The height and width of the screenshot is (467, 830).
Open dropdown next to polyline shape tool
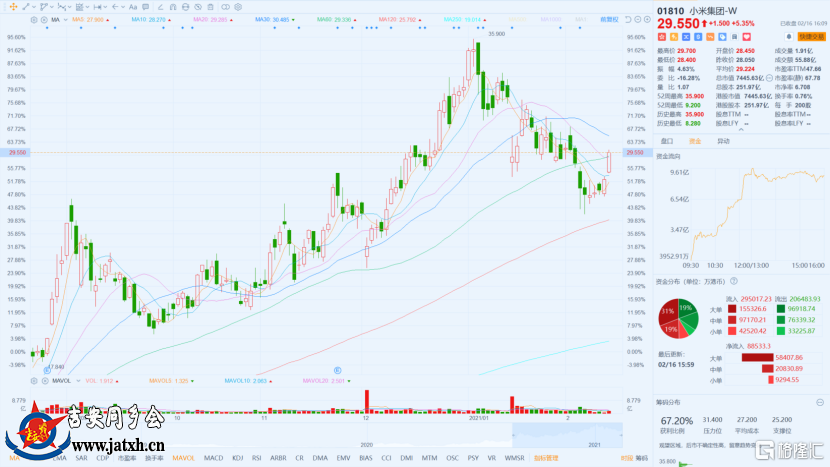coord(52,7)
